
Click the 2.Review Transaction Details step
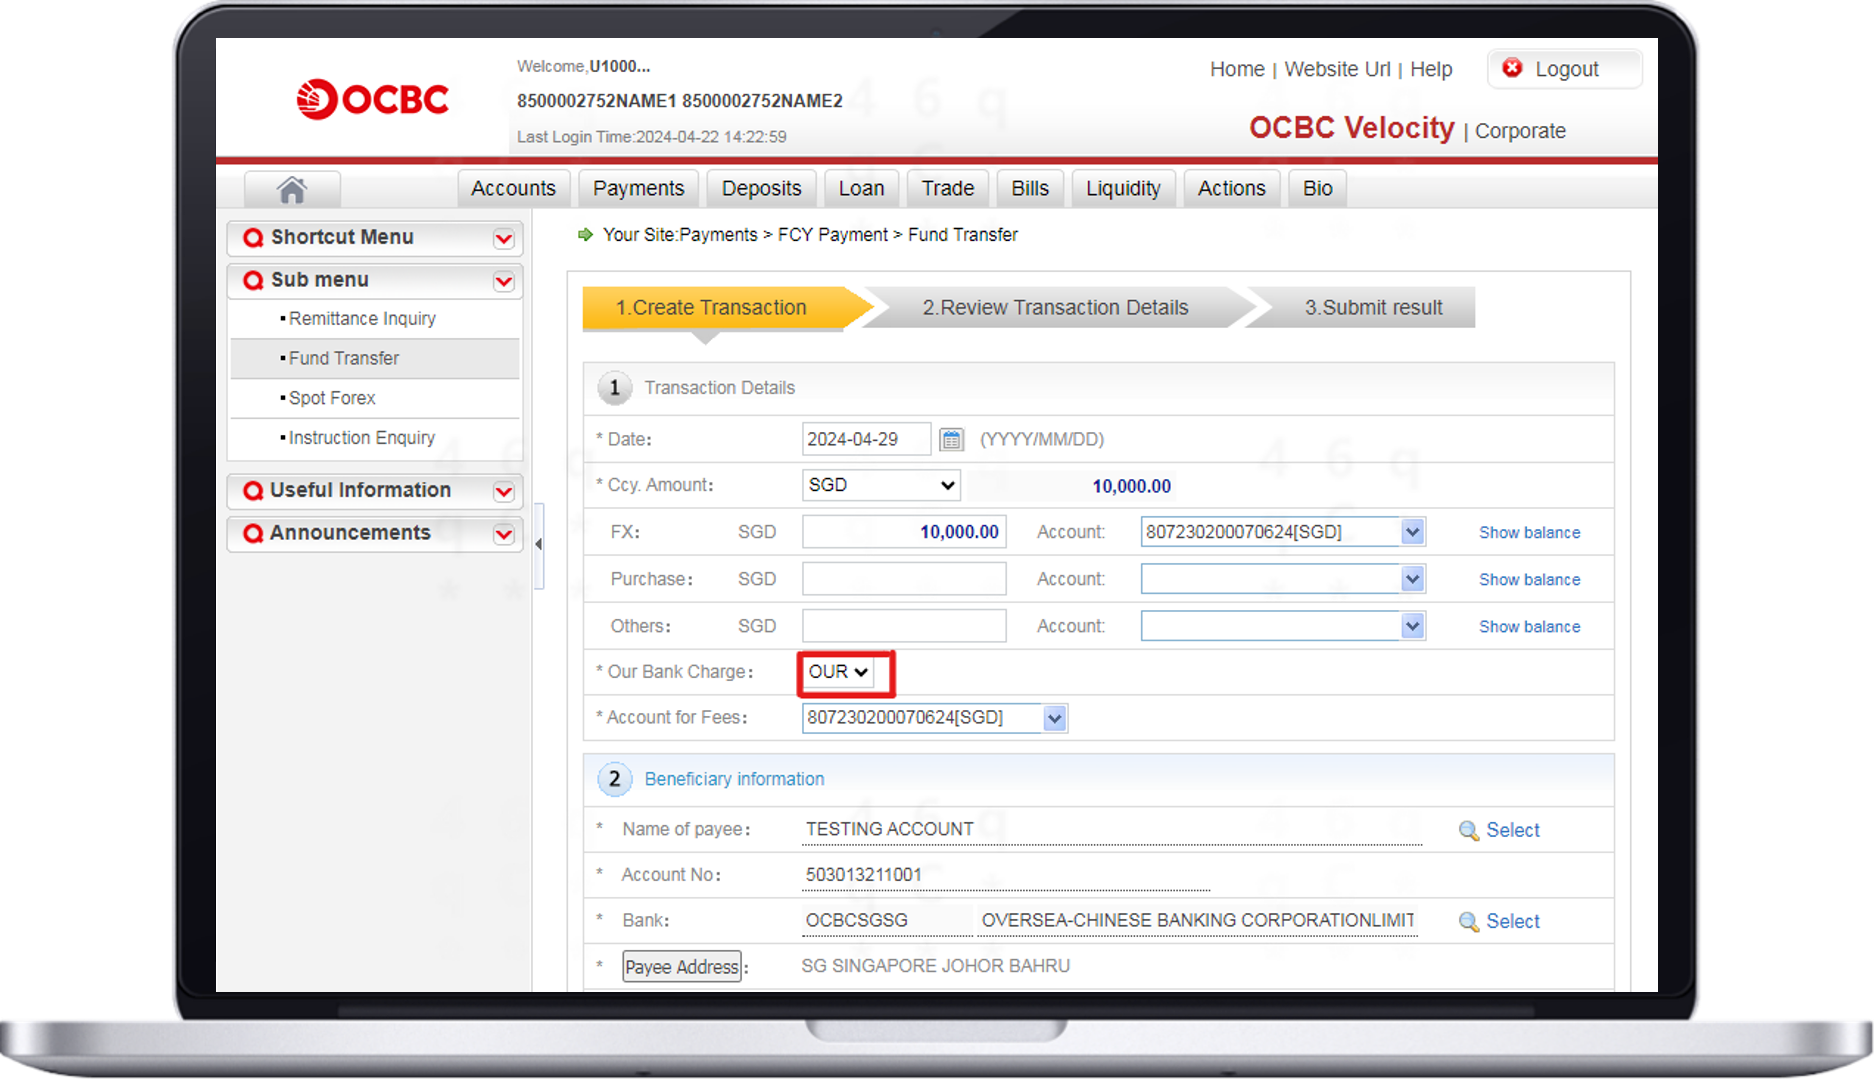pyautogui.click(x=1055, y=308)
